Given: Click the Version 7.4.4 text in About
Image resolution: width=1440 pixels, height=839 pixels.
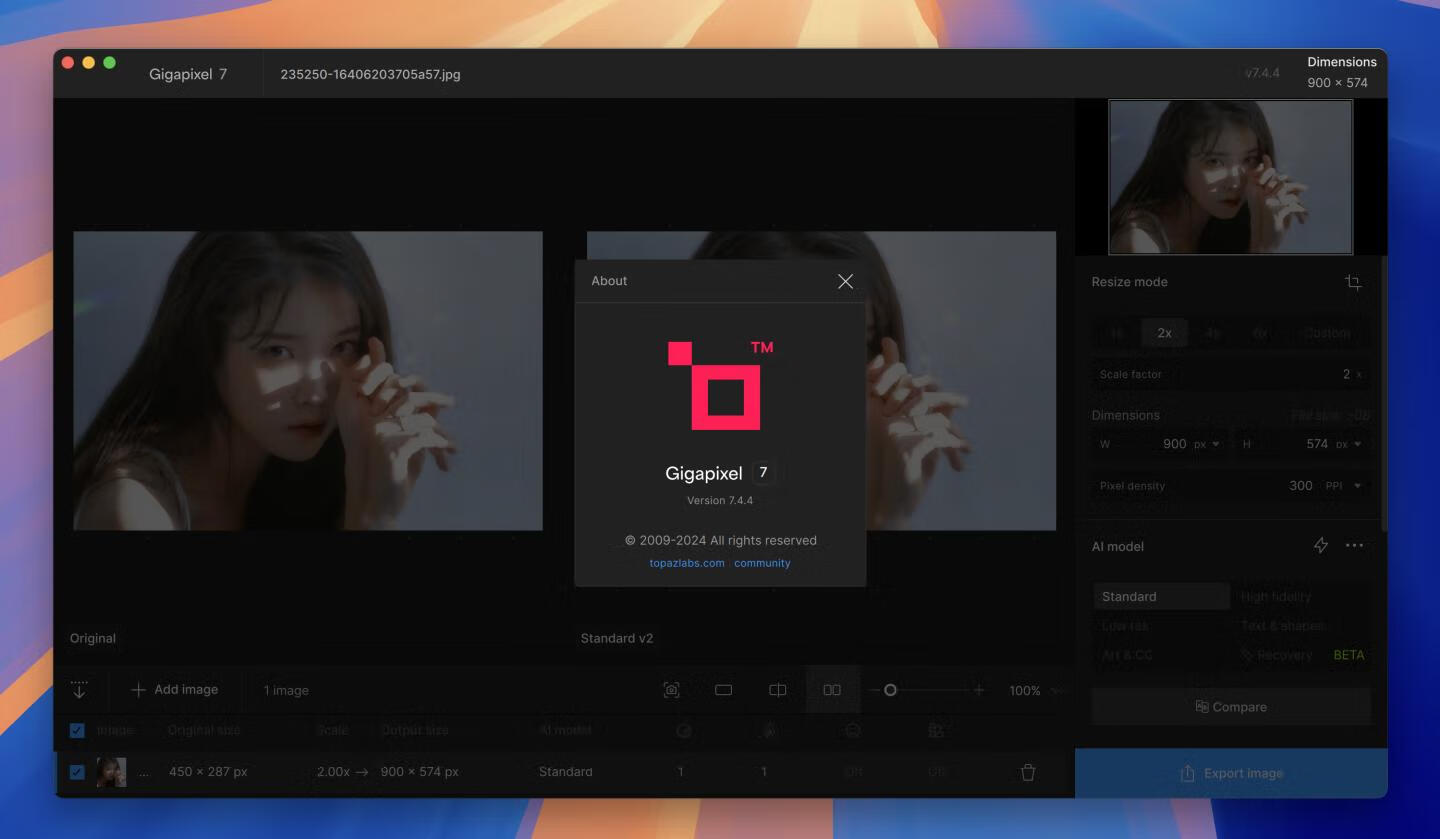Looking at the screenshot, I should tap(720, 500).
